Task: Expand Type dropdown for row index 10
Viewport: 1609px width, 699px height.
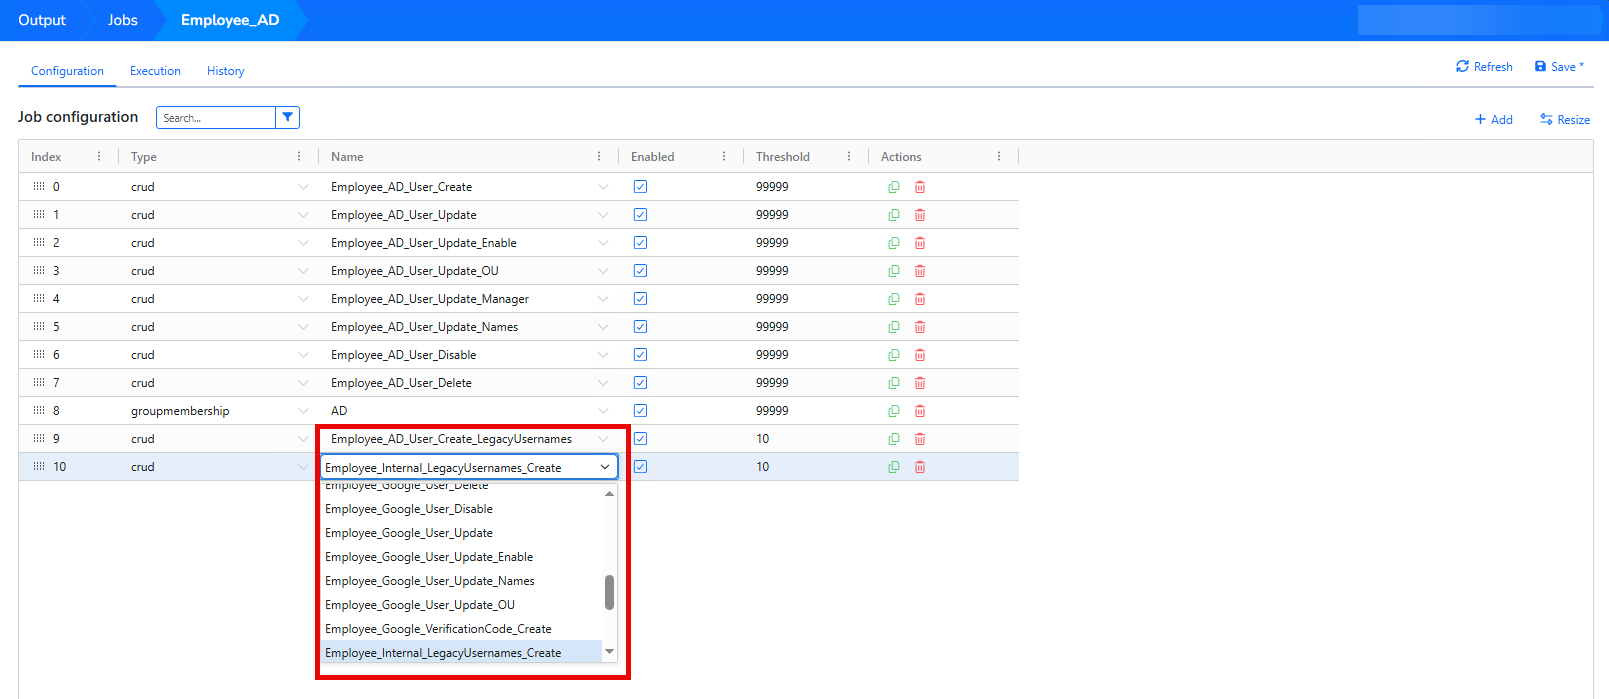Action: (x=303, y=467)
